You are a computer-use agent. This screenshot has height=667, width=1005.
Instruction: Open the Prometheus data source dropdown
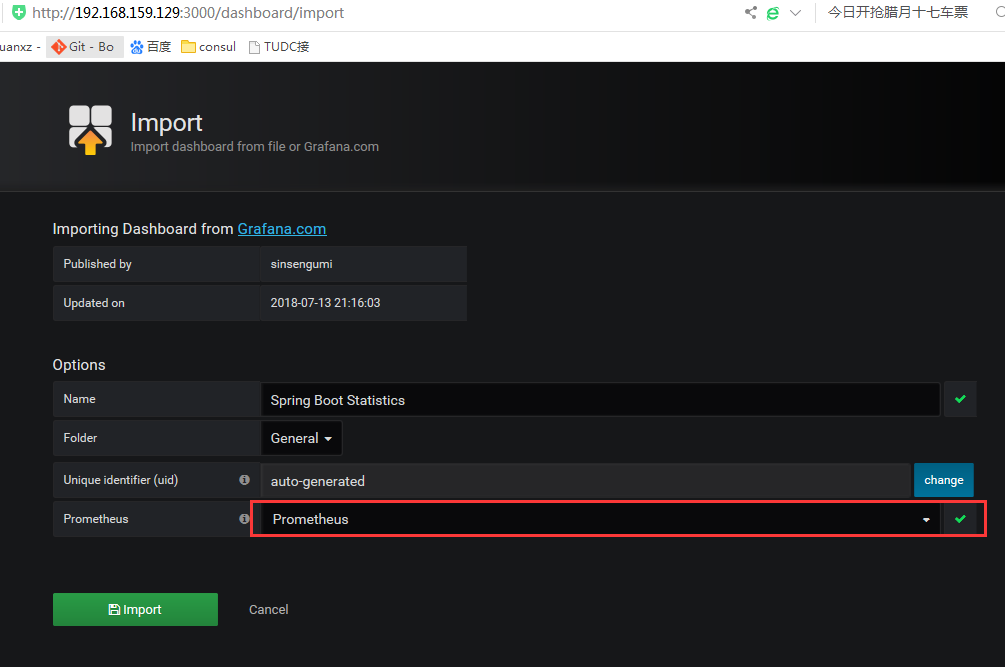pos(601,519)
